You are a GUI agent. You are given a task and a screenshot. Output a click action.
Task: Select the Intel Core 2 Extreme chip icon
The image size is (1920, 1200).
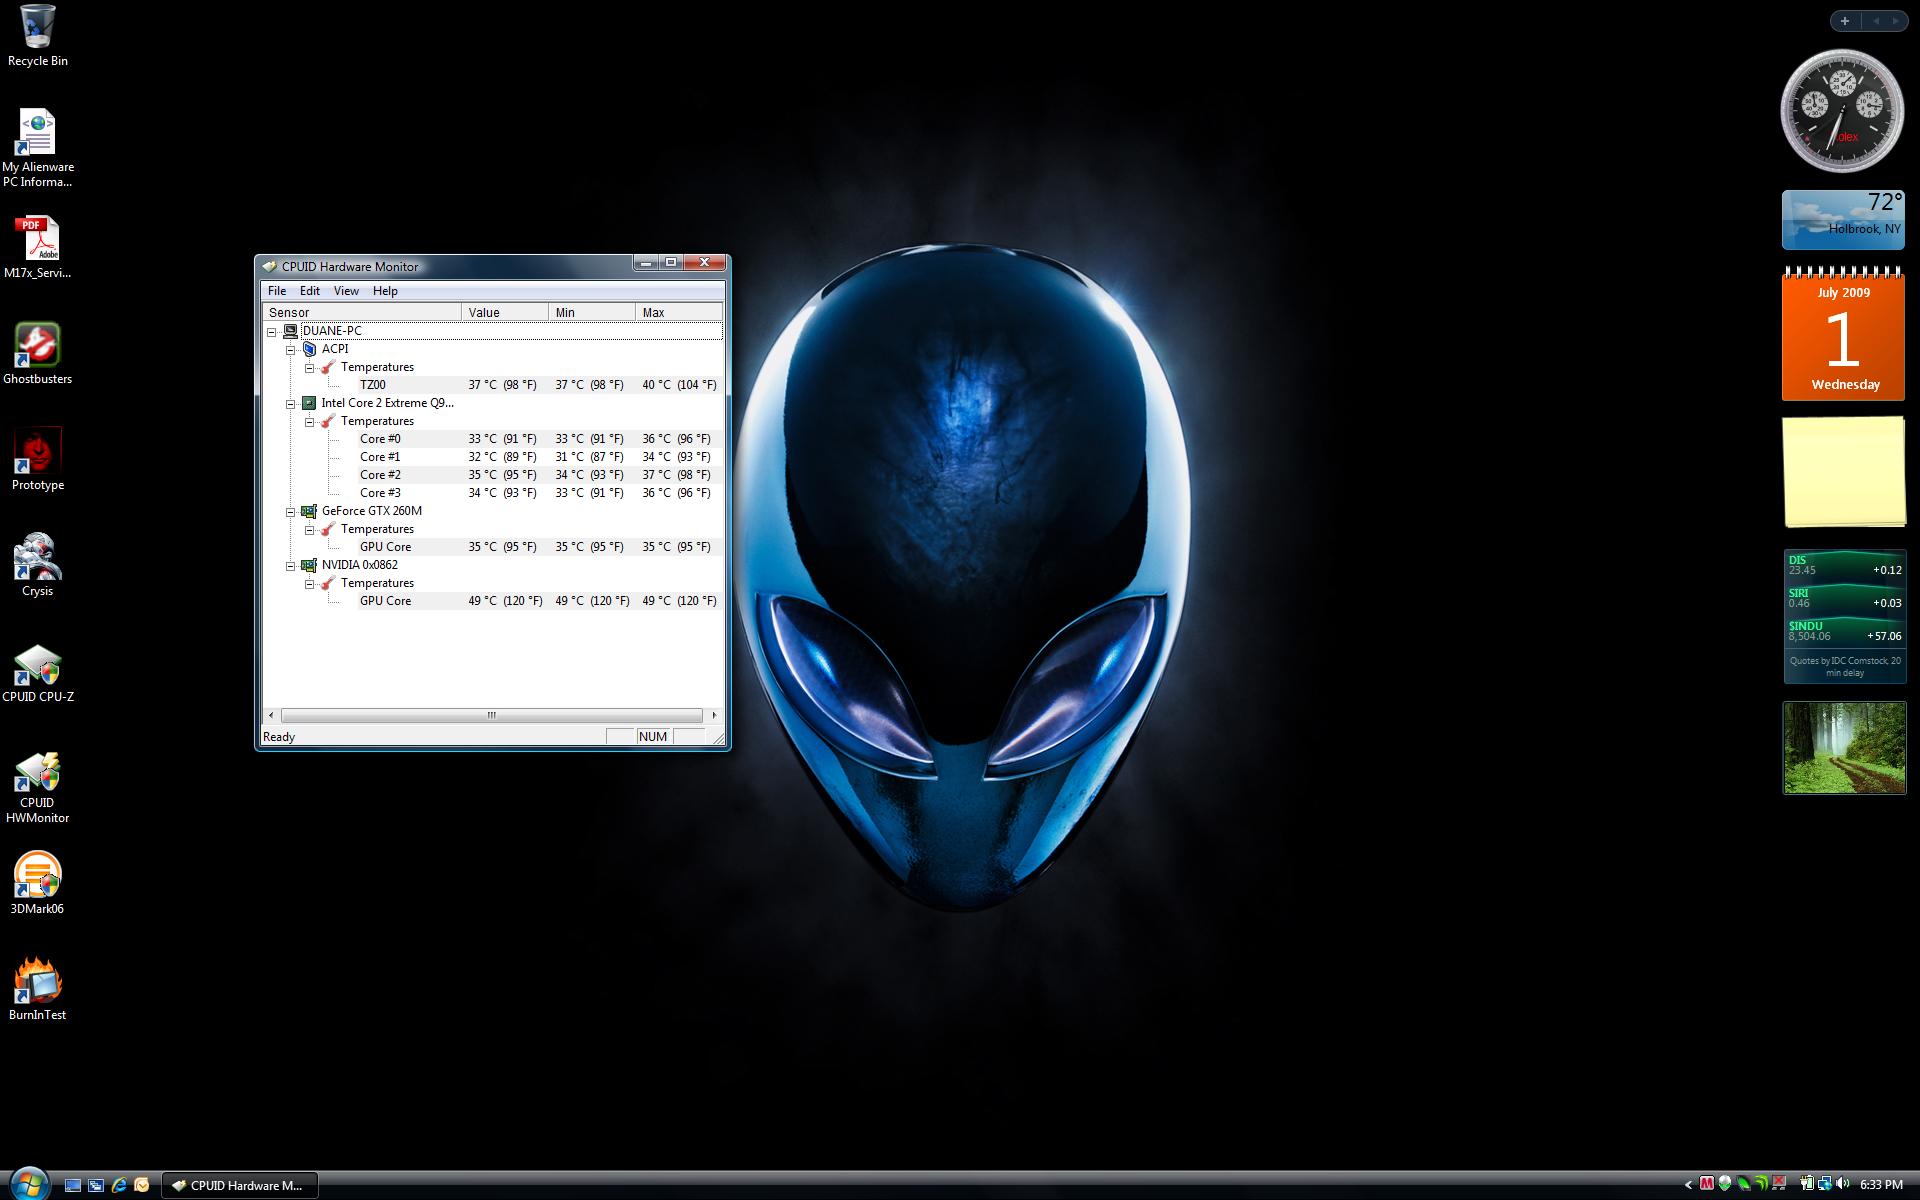tap(309, 403)
